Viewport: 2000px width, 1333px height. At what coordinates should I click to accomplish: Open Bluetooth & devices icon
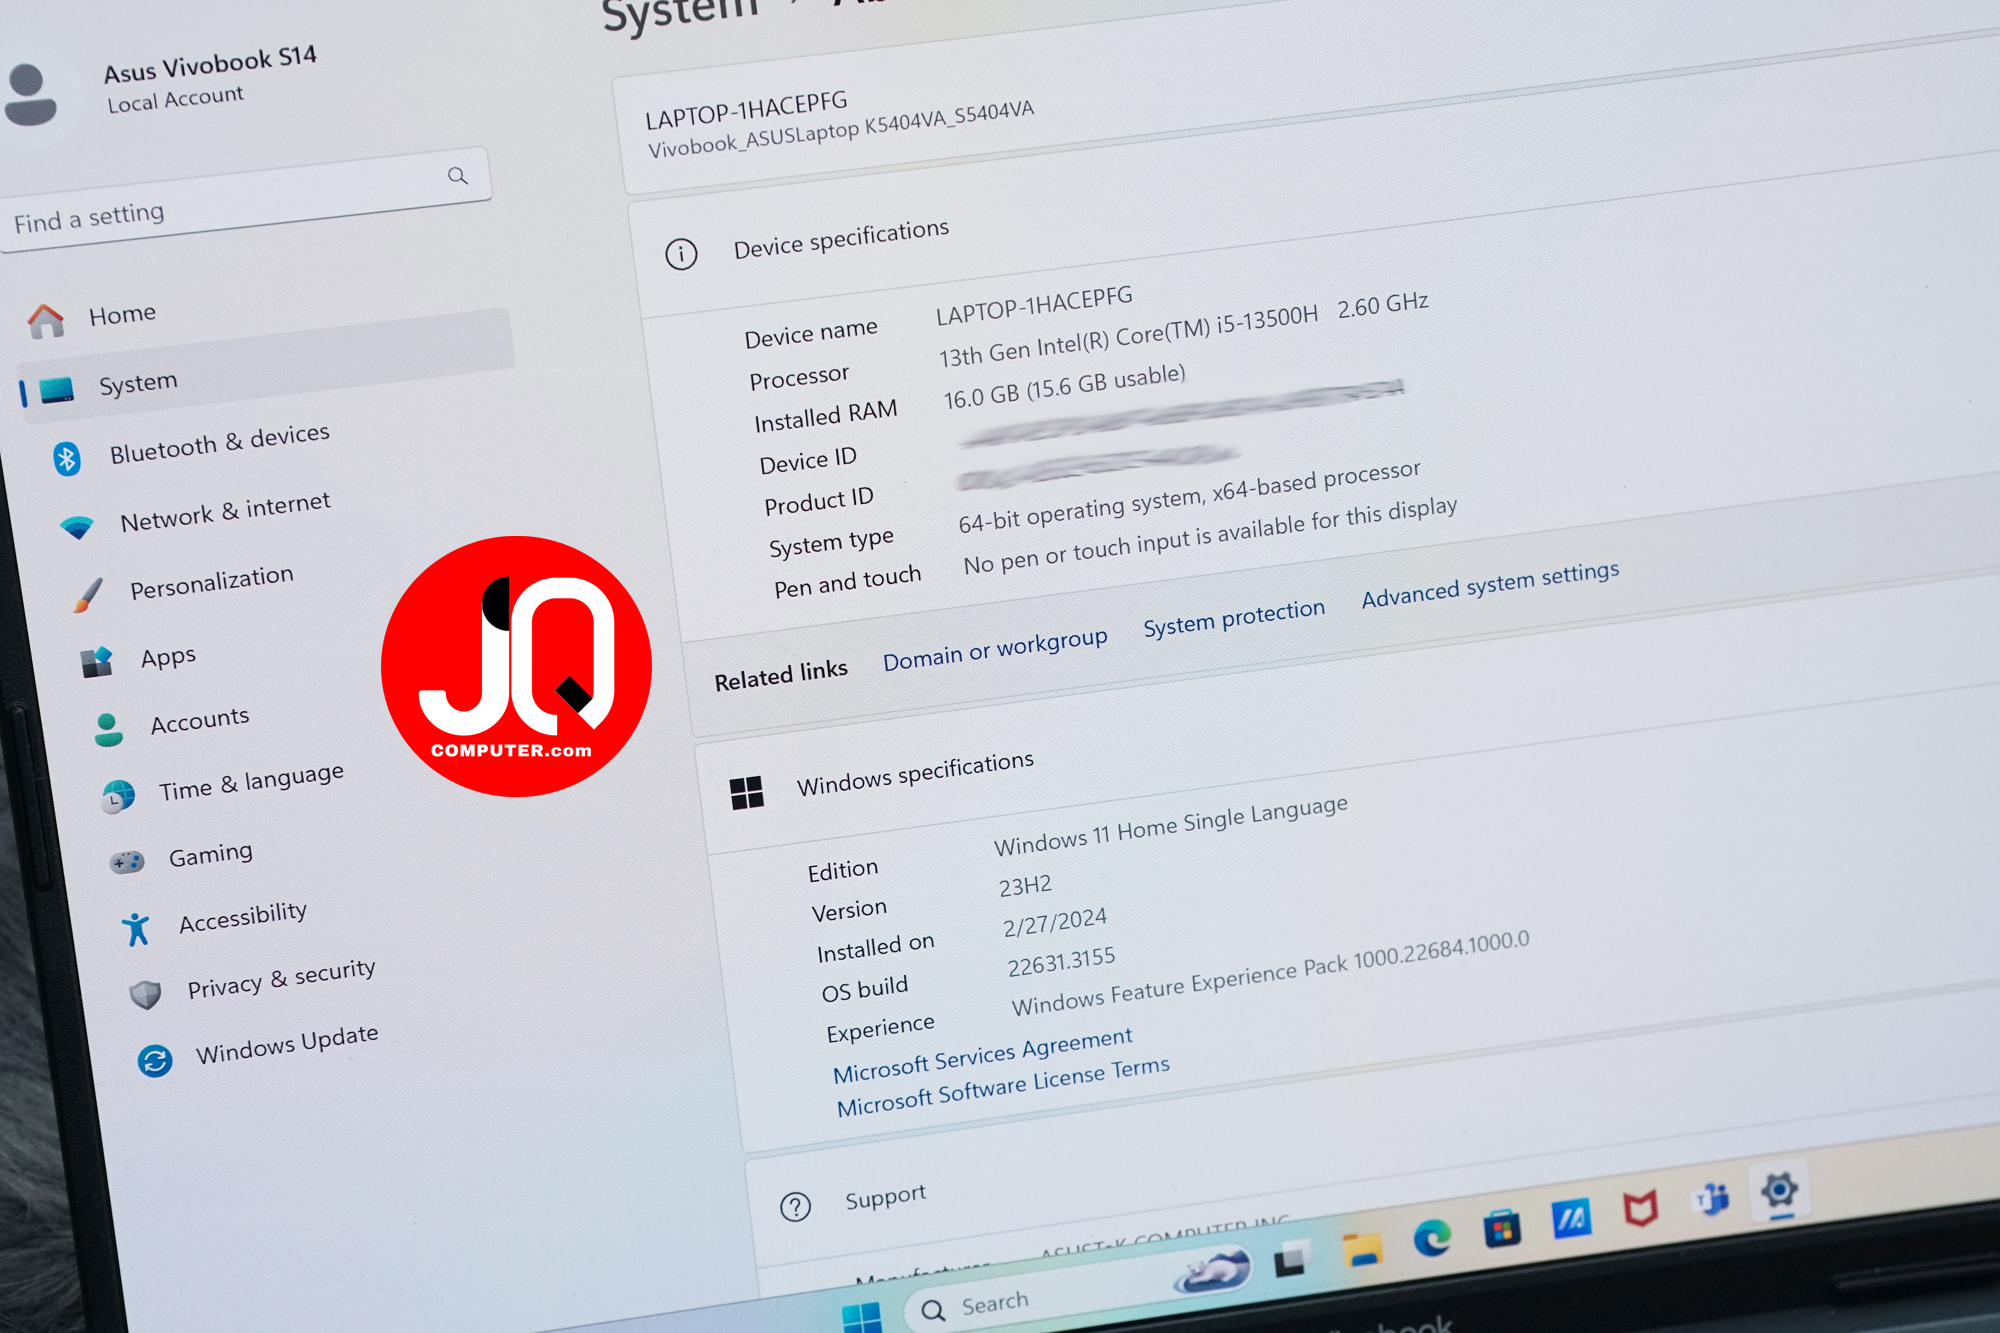(x=67, y=459)
